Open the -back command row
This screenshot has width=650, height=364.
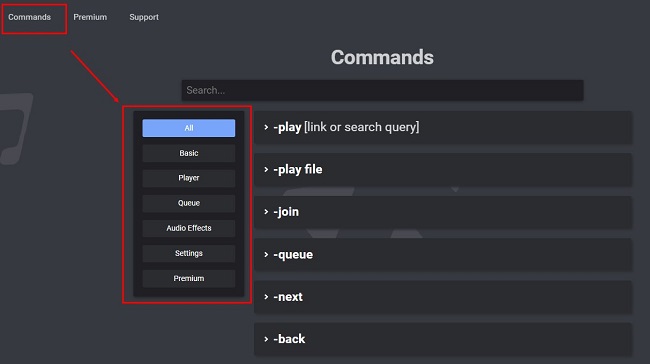(443, 339)
